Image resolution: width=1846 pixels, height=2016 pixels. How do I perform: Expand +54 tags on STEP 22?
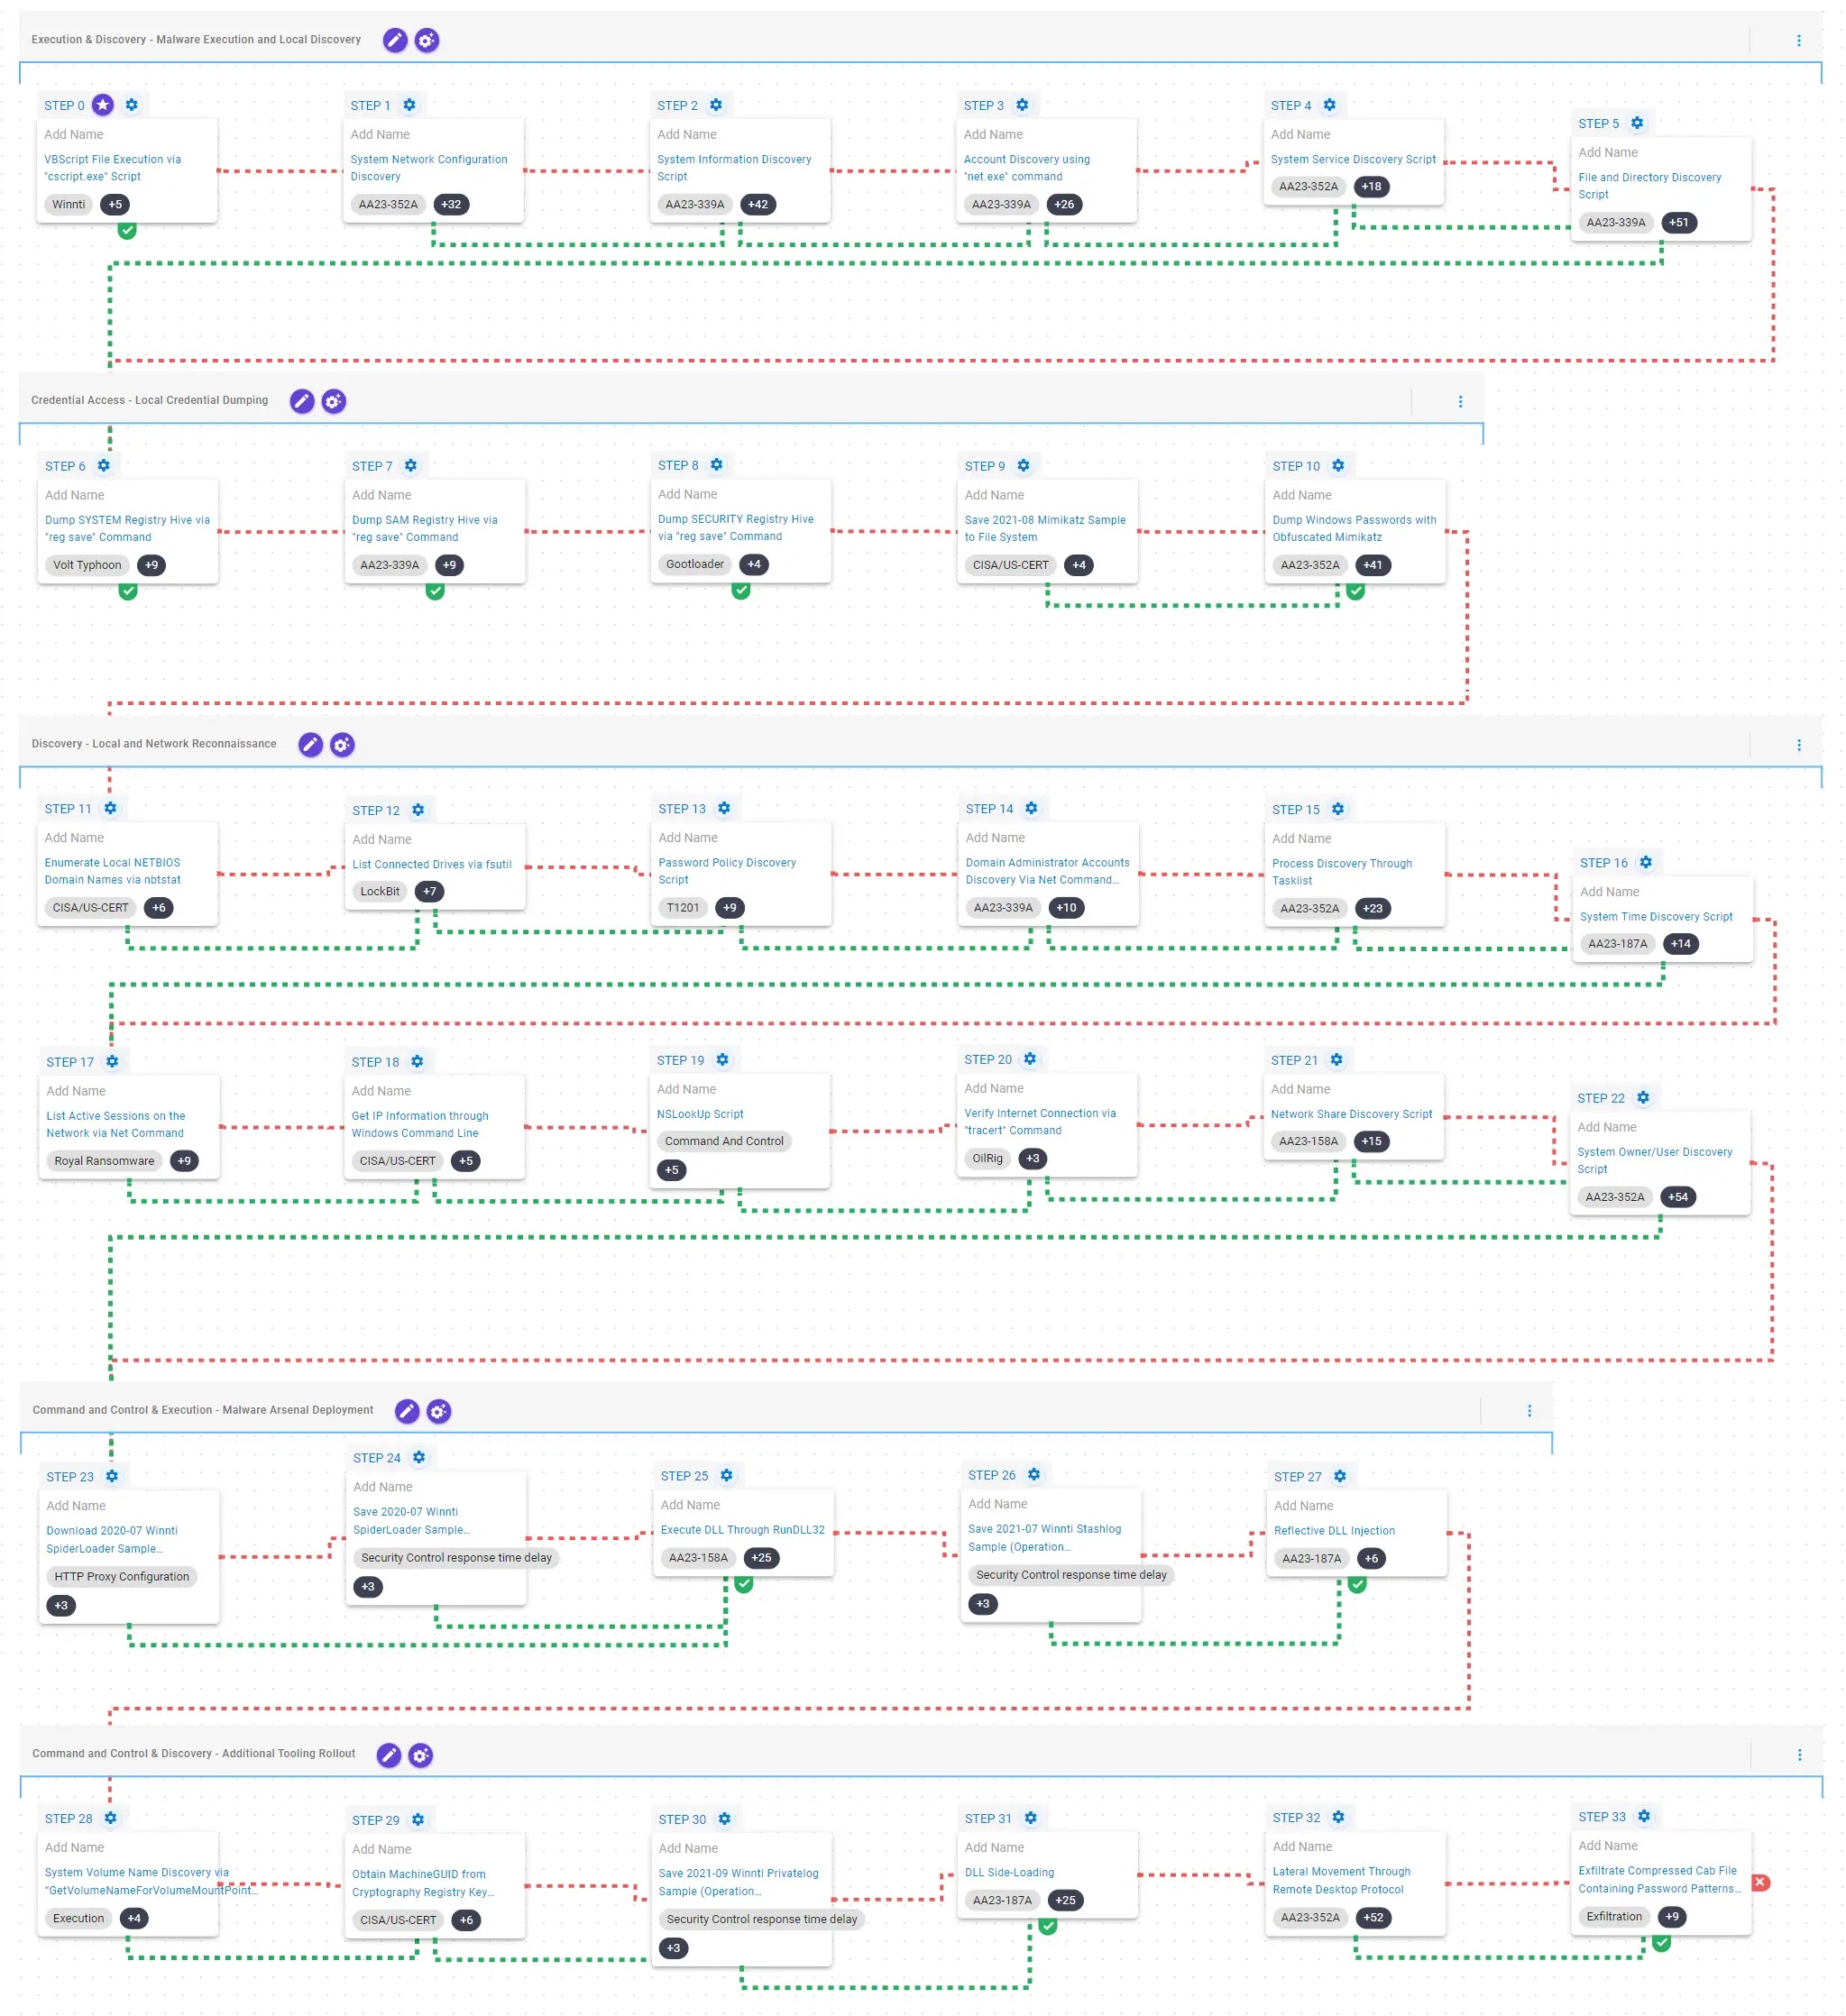1678,1197
